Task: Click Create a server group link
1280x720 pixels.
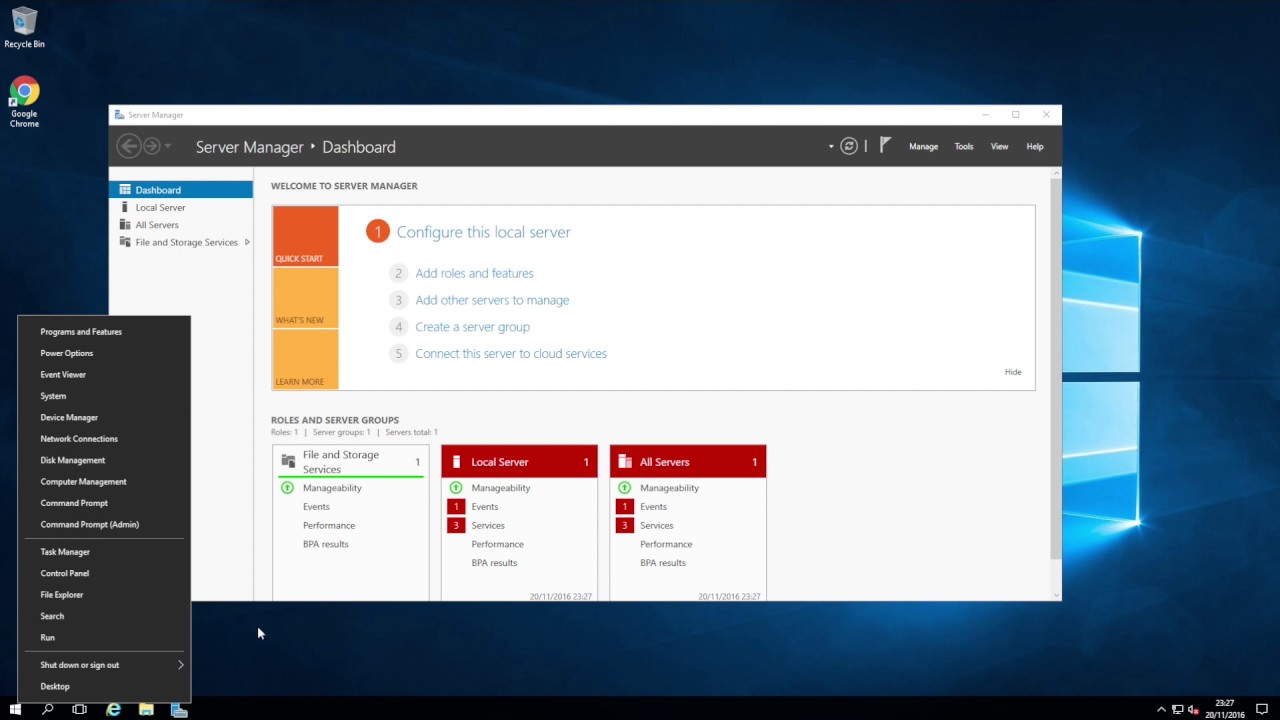Action: tap(472, 327)
